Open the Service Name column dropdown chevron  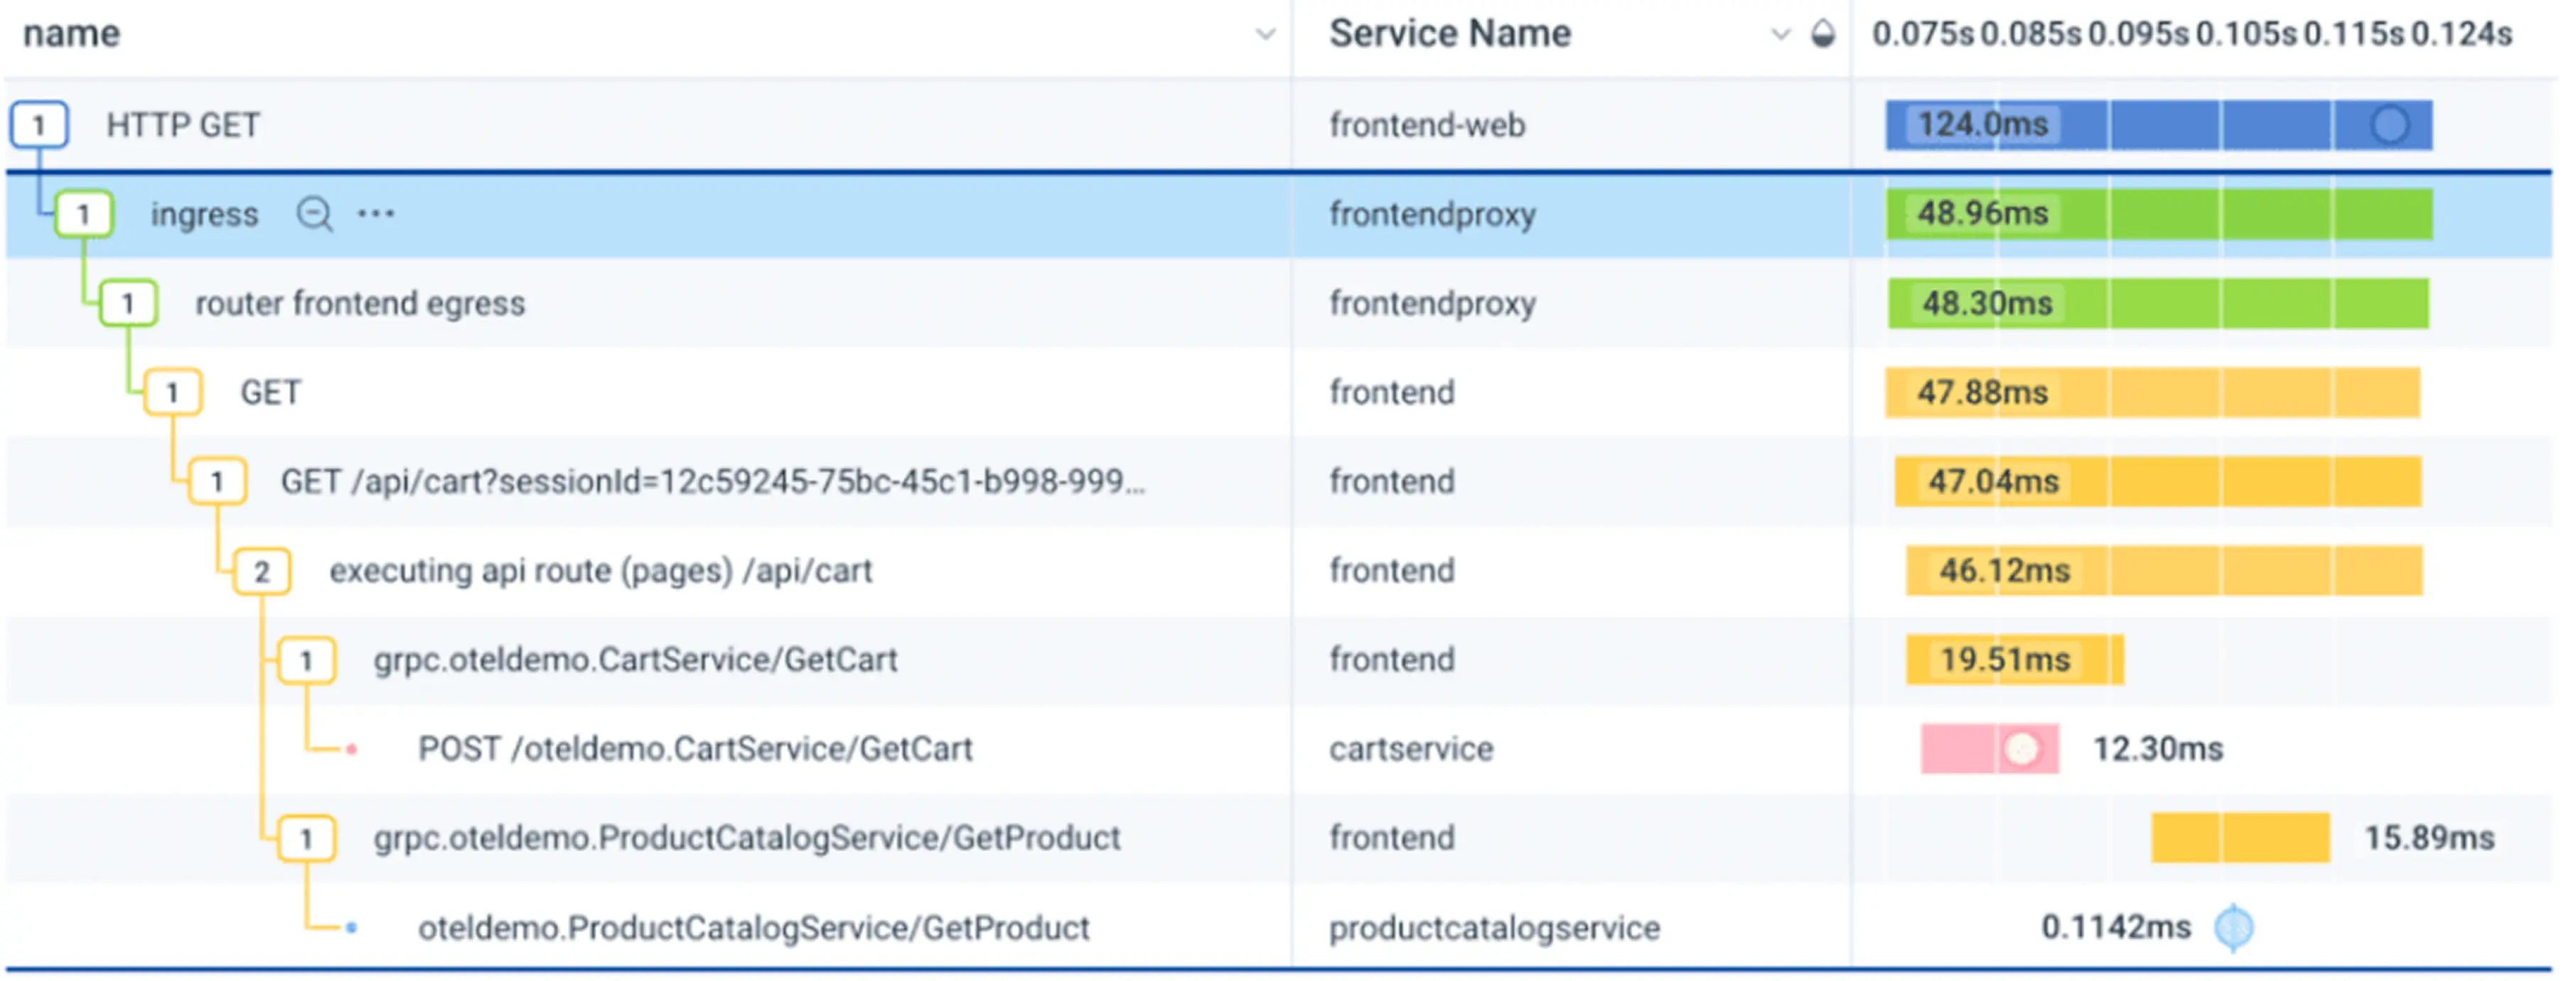1780,35
